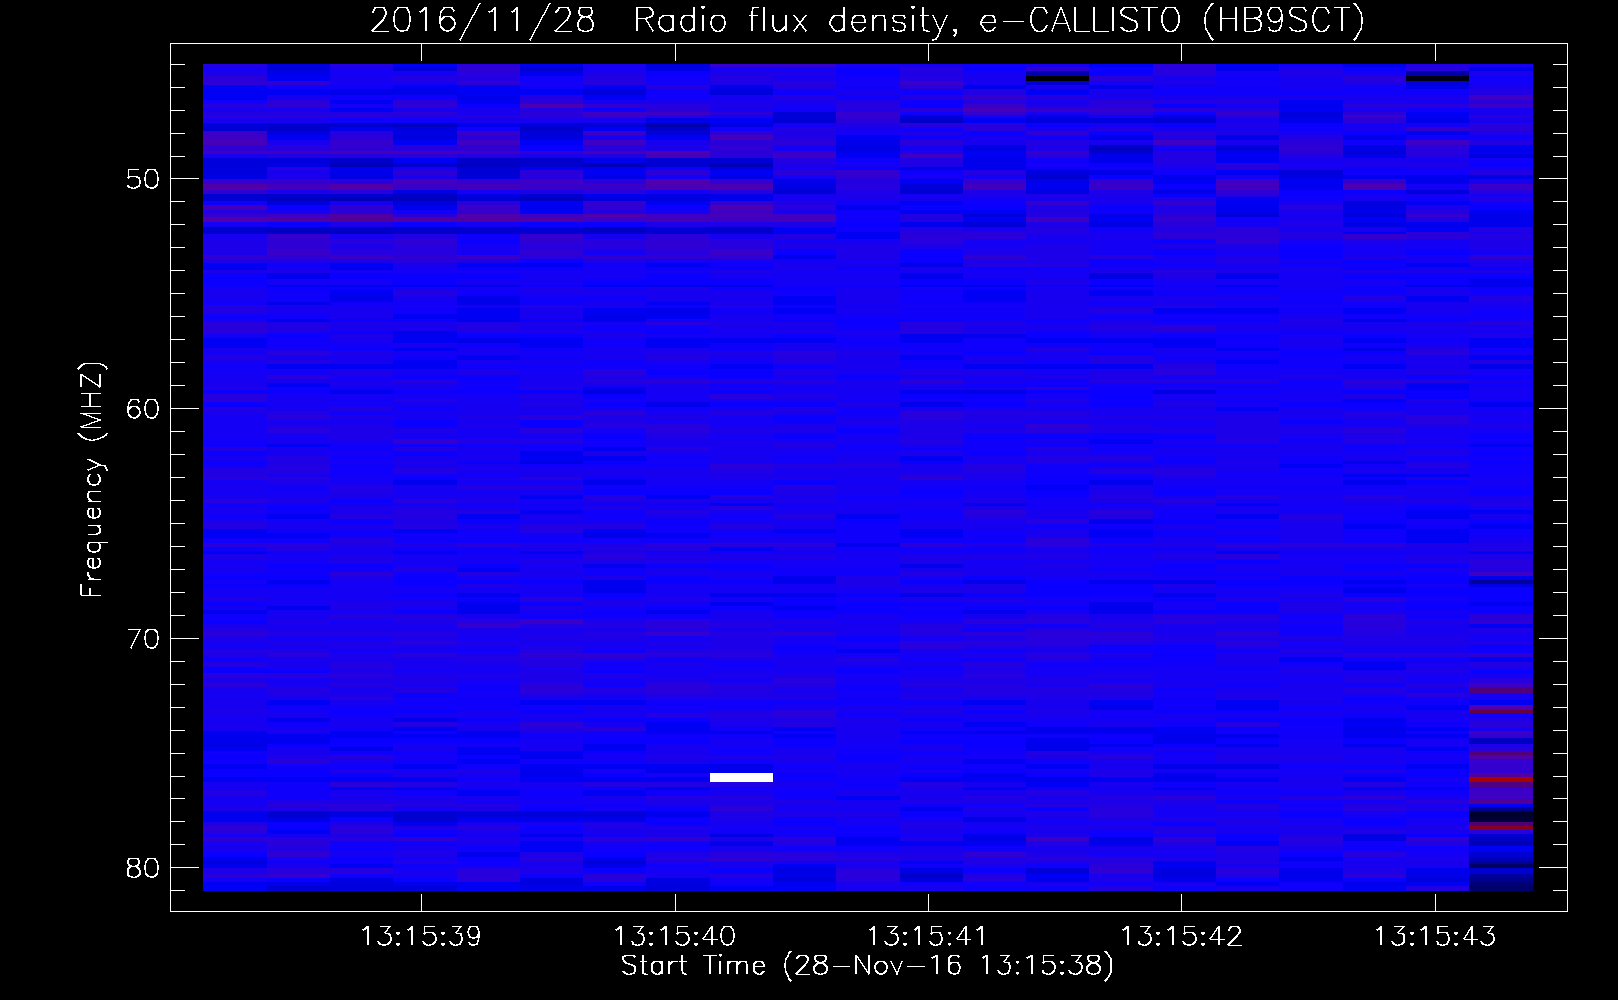
Task: Click the 13:15:39 time tick label
Action: coord(421,937)
